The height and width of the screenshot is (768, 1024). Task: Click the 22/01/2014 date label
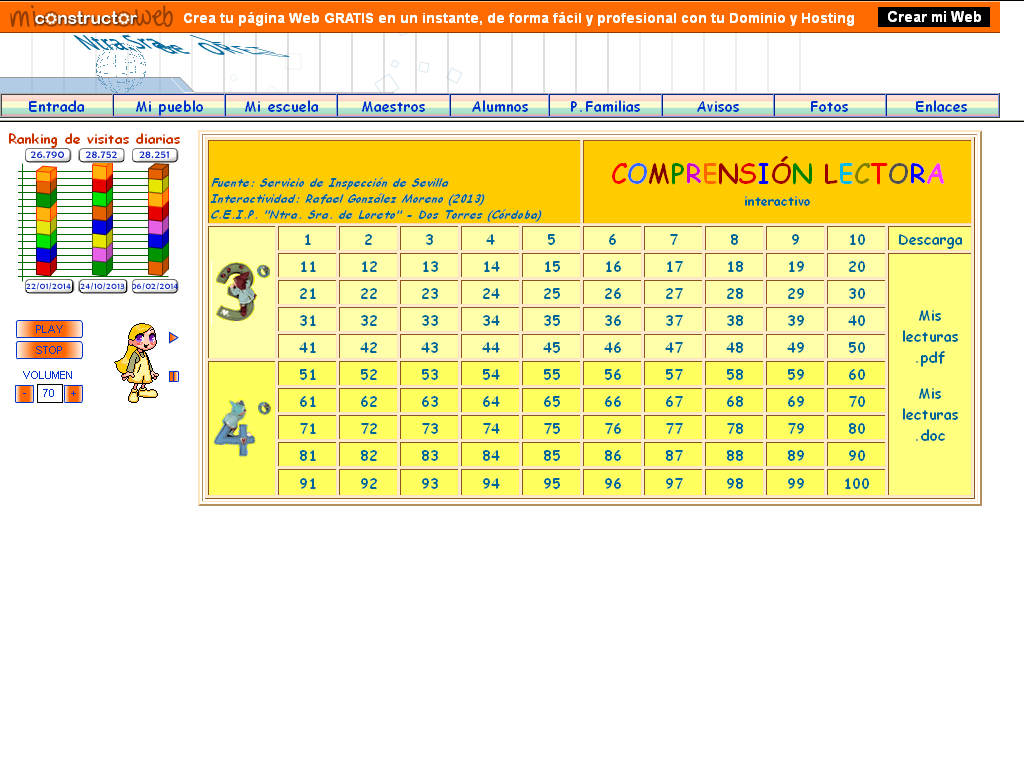click(x=49, y=286)
